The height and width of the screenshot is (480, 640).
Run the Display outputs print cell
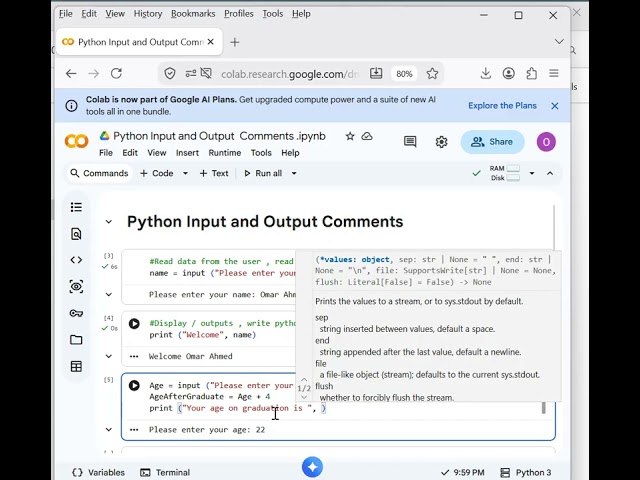coord(134,324)
